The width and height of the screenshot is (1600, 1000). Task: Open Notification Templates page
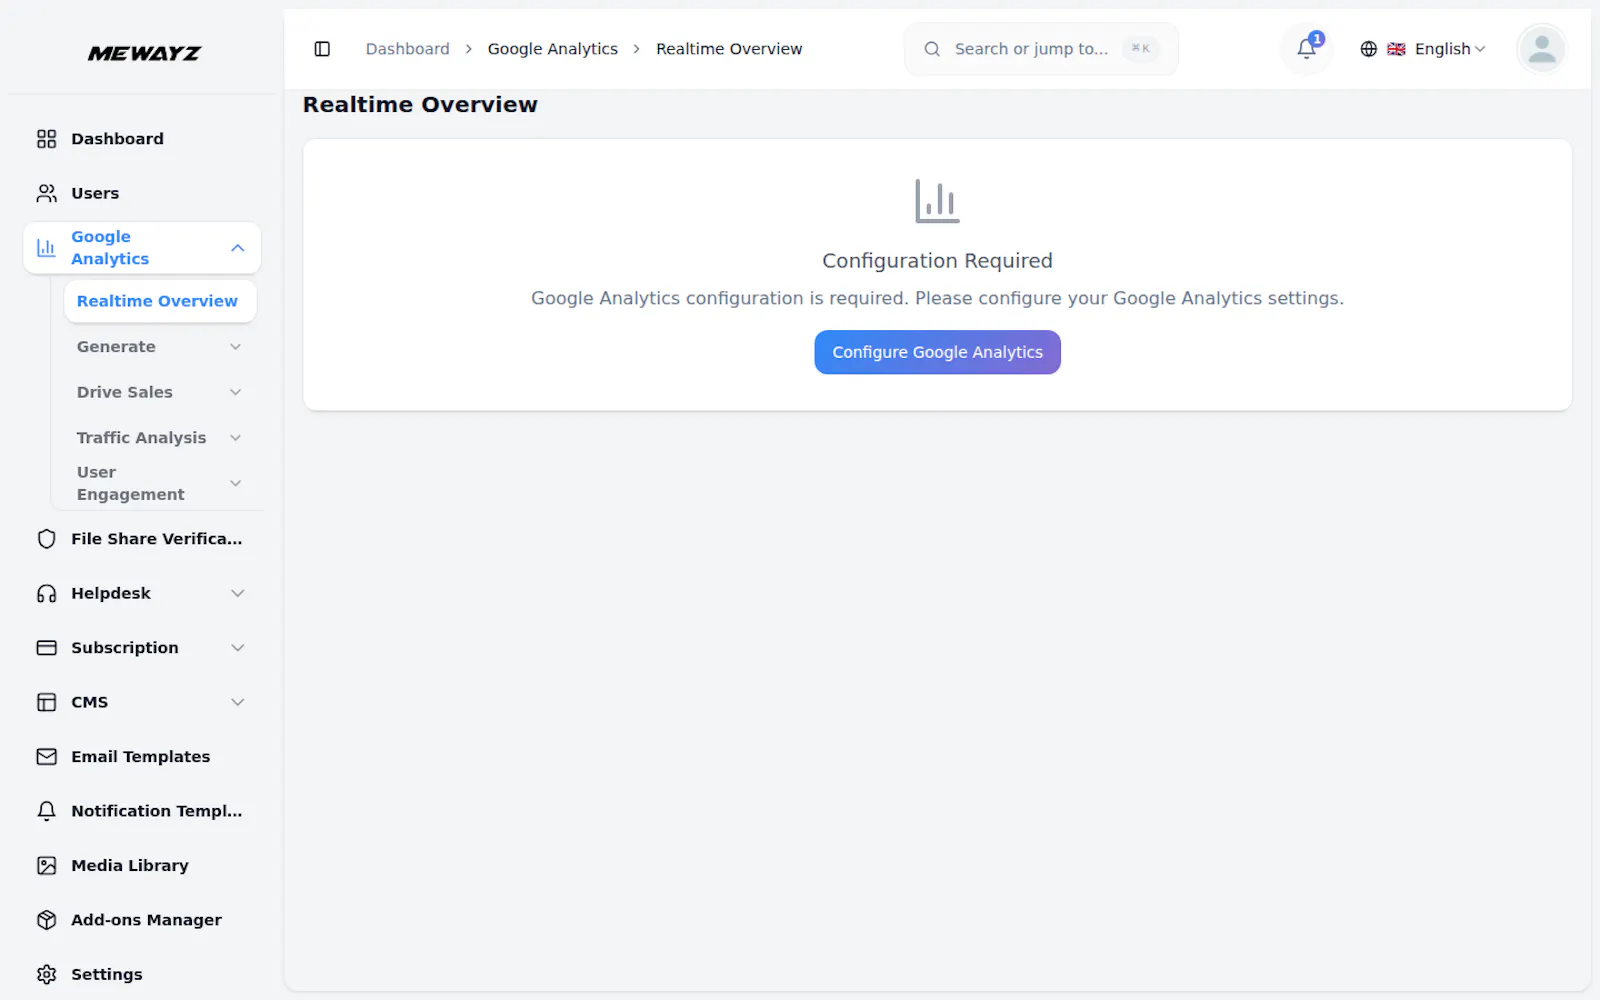click(142, 811)
